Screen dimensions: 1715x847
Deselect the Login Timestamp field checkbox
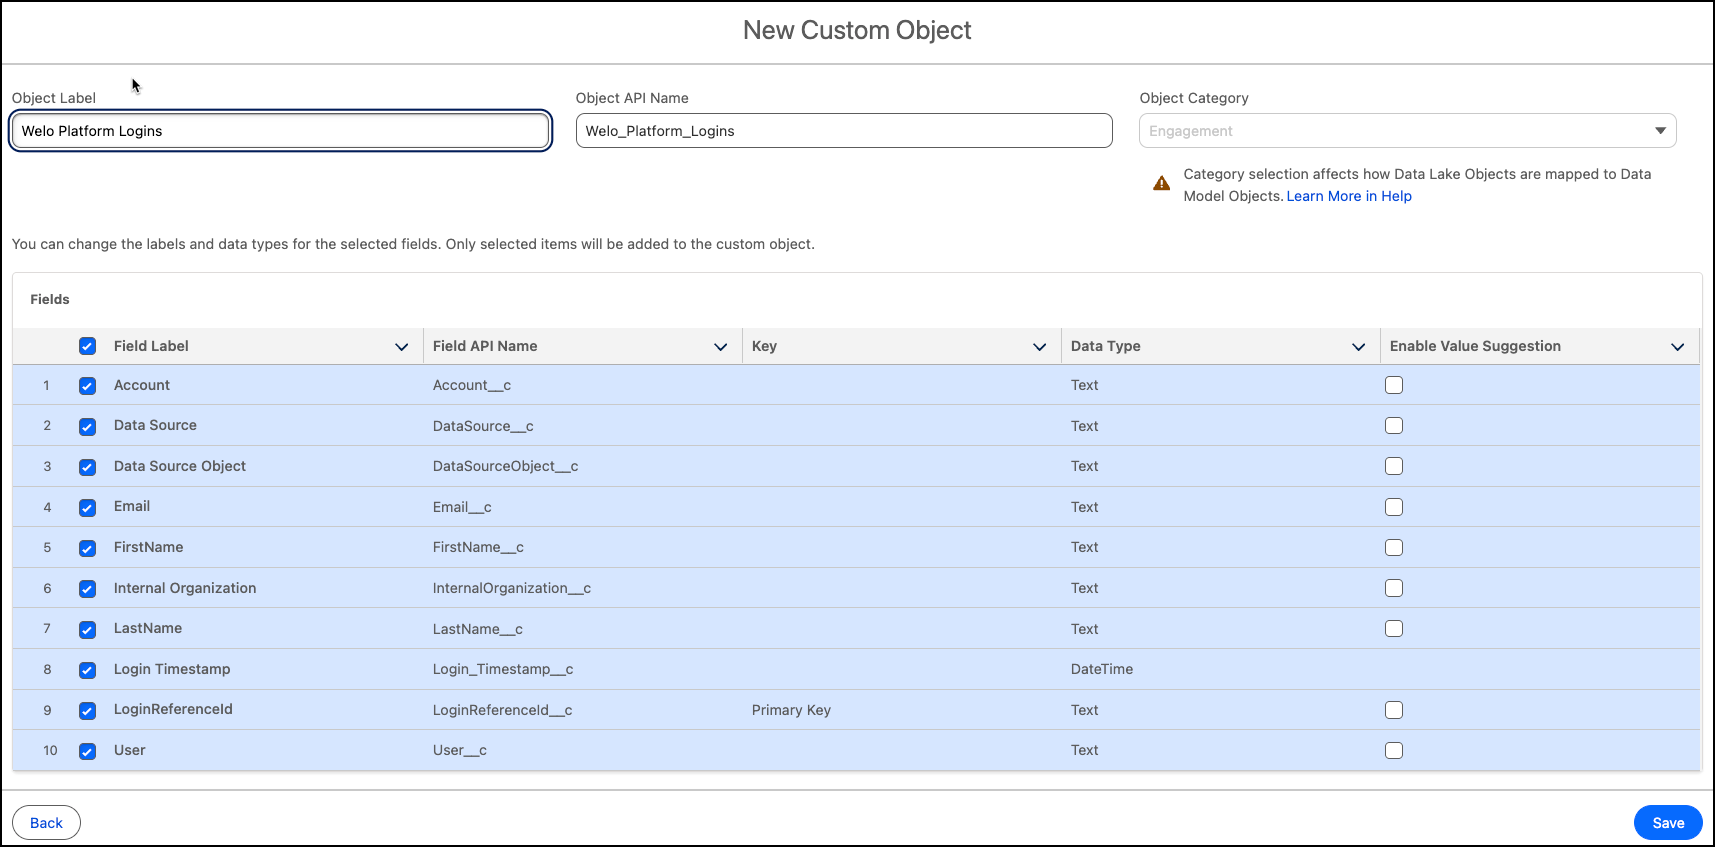pyautogui.click(x=88, y=670)
